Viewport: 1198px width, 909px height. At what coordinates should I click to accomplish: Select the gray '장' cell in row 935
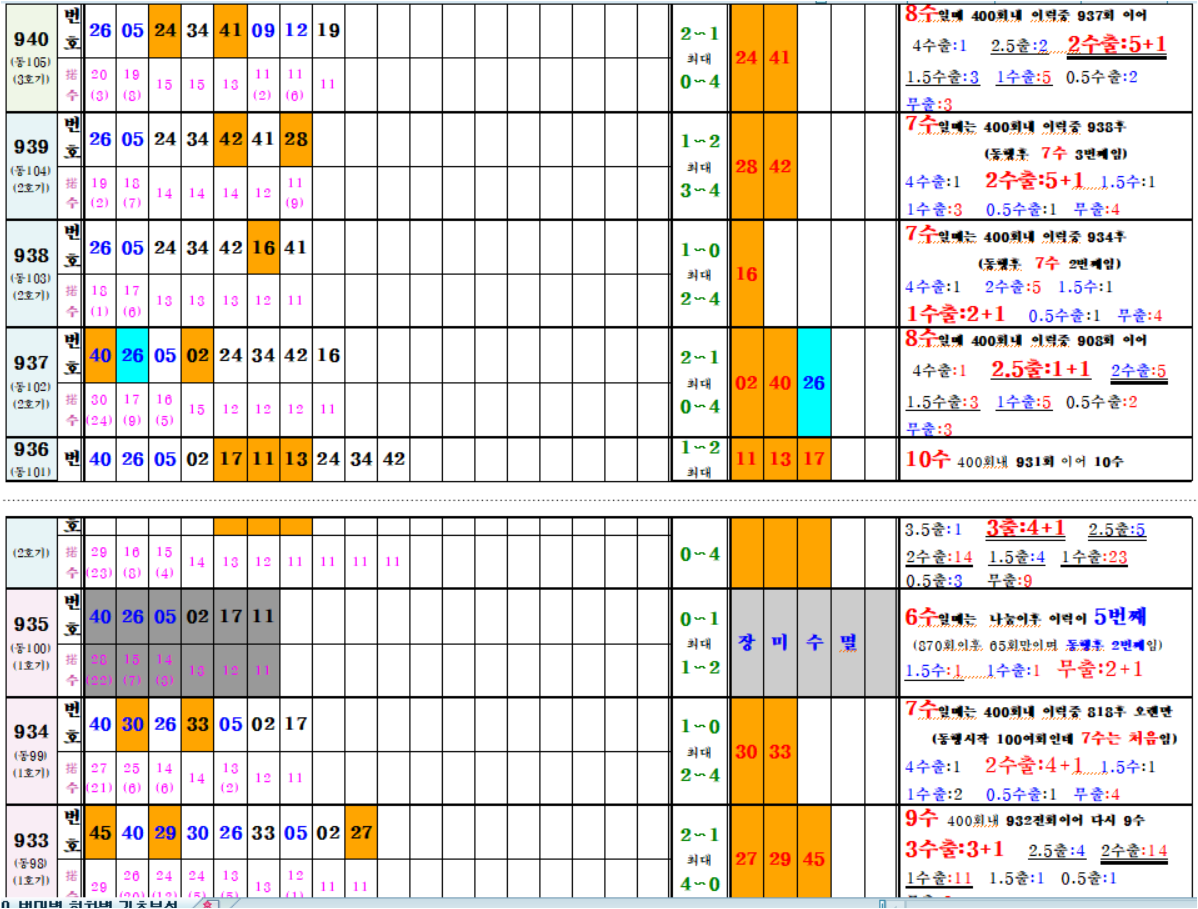747,642
